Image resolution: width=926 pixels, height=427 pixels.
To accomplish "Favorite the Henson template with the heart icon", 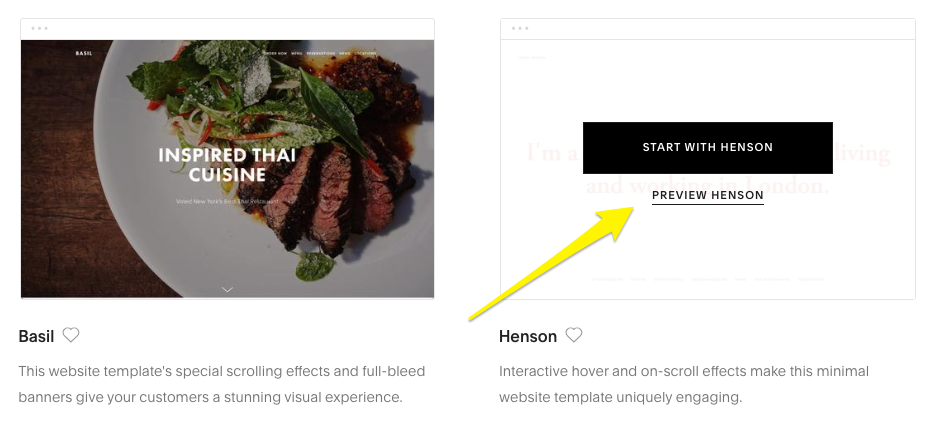I will [573, 335].
